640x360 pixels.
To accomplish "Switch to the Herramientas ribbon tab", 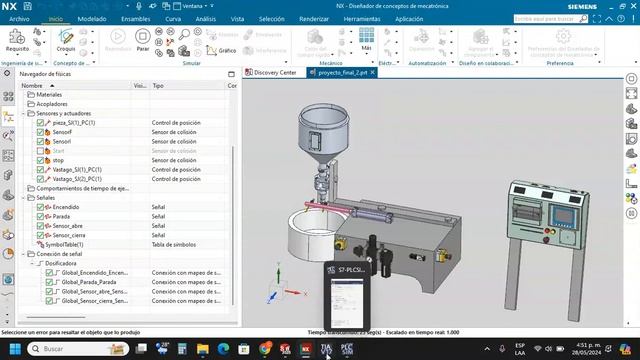I will [362, 19].
